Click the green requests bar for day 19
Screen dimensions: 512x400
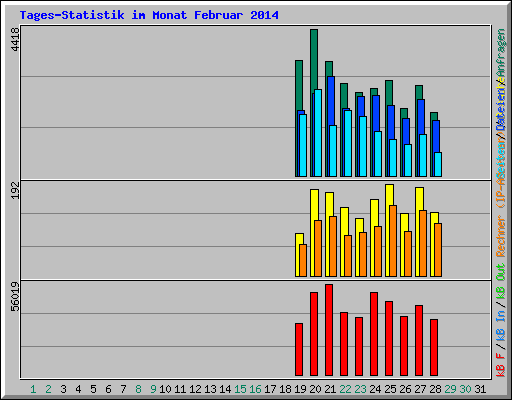click(x=299, y=85)
